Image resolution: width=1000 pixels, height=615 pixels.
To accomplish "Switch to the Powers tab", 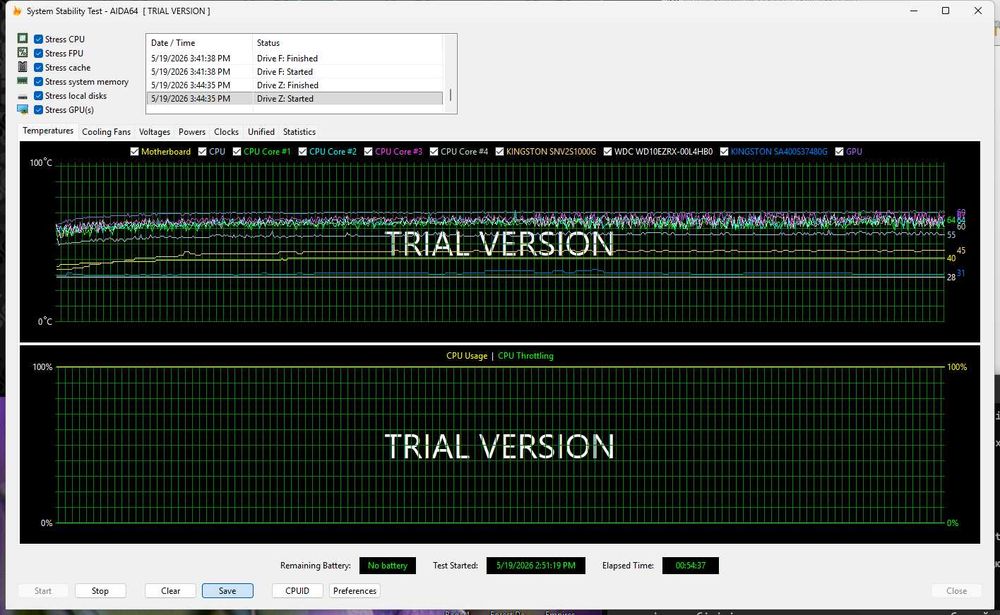I will tap(192, 132).
